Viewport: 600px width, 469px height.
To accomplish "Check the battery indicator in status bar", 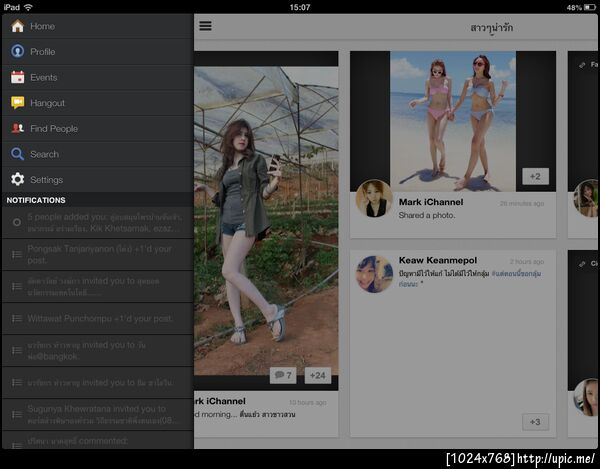I will pyautogui.click(x=590, y=7).
